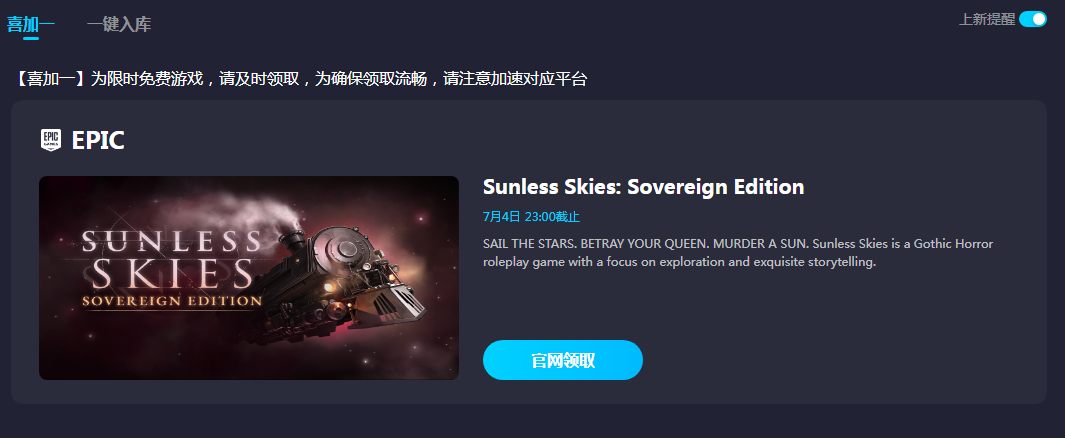Select the 7月4日 23:00截止 deadline text
This screenshot has height=438, width=1065.
pyautogui.click(x=531, y=217)
